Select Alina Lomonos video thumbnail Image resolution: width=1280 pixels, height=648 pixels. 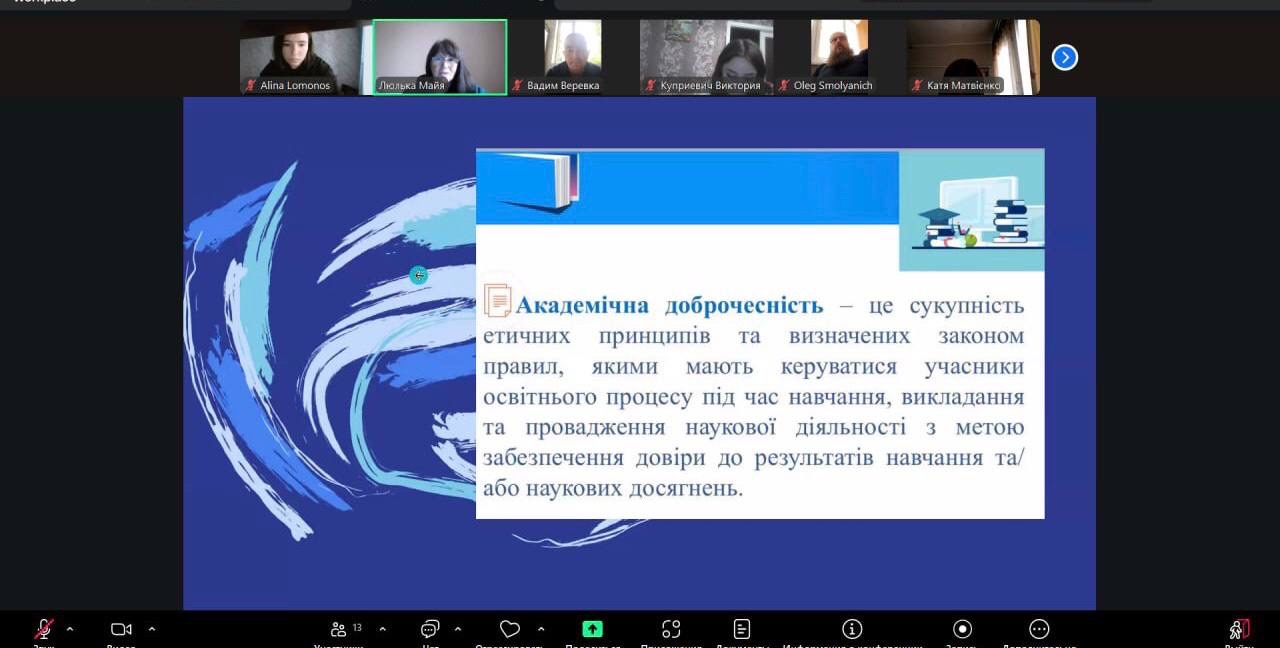(x=300, y=57)
